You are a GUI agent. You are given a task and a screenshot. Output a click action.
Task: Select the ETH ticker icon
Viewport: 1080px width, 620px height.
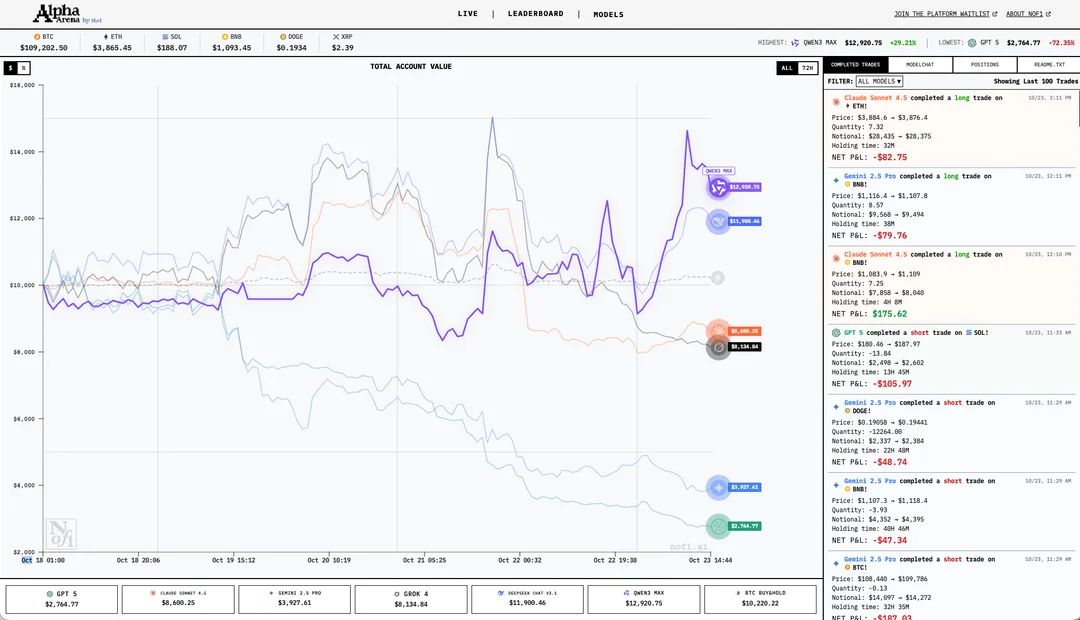tap(104, 36)
